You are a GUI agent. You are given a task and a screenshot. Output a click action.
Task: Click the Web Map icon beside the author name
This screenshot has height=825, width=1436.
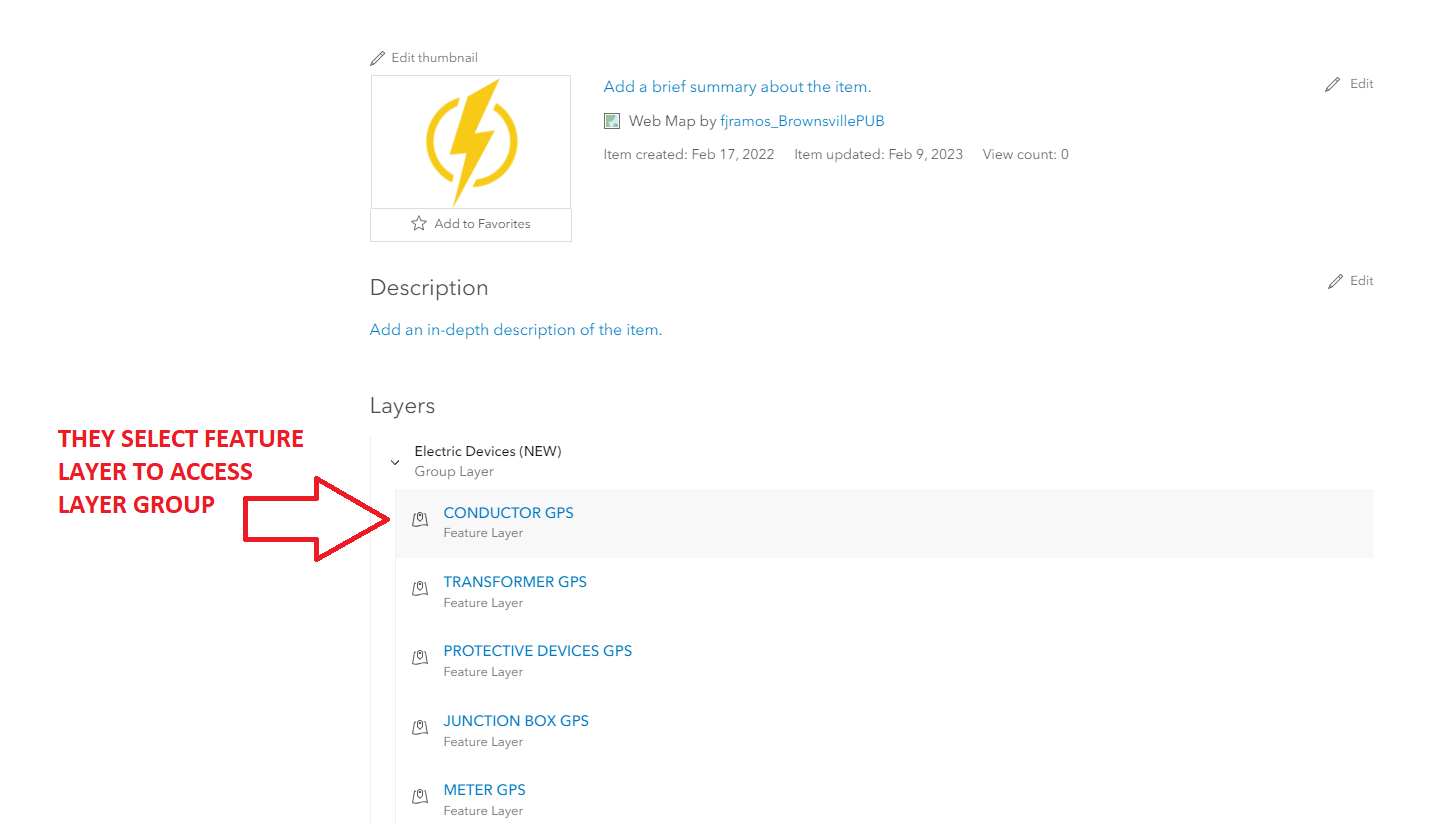(x=611, y=120)
